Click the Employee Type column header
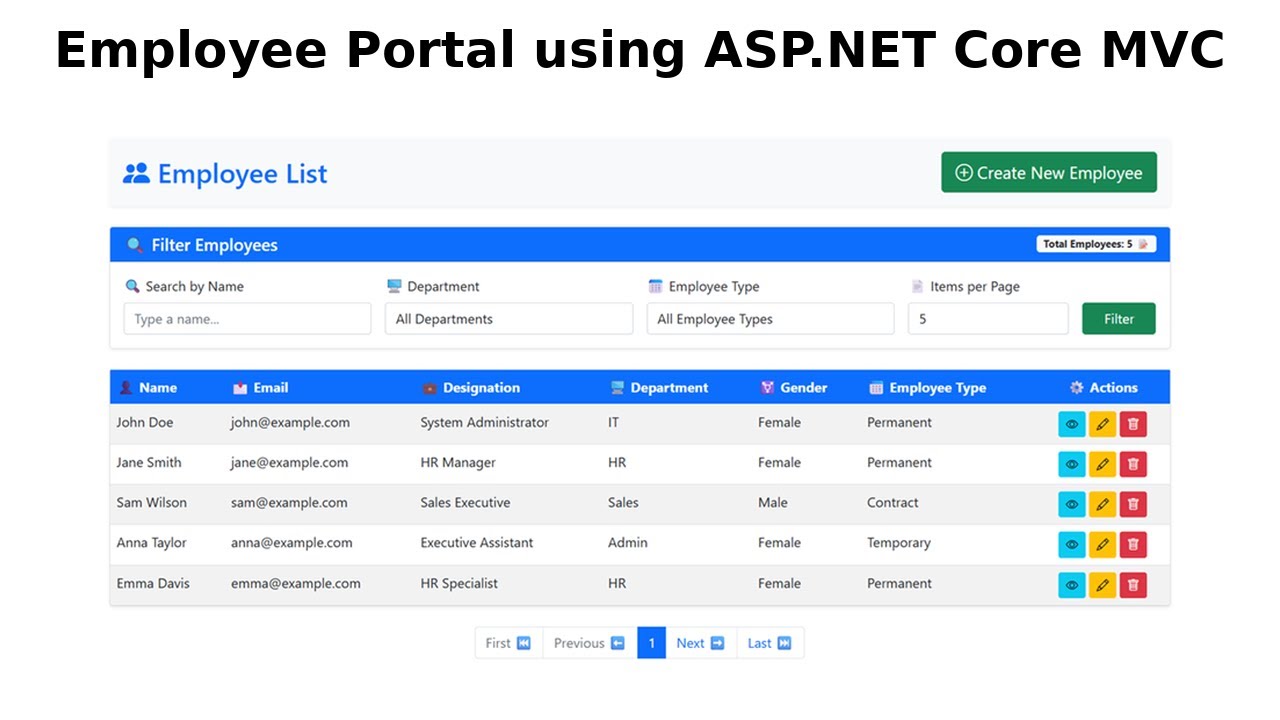This screenshot has width=1280, height=720. [x=927, y=388]
